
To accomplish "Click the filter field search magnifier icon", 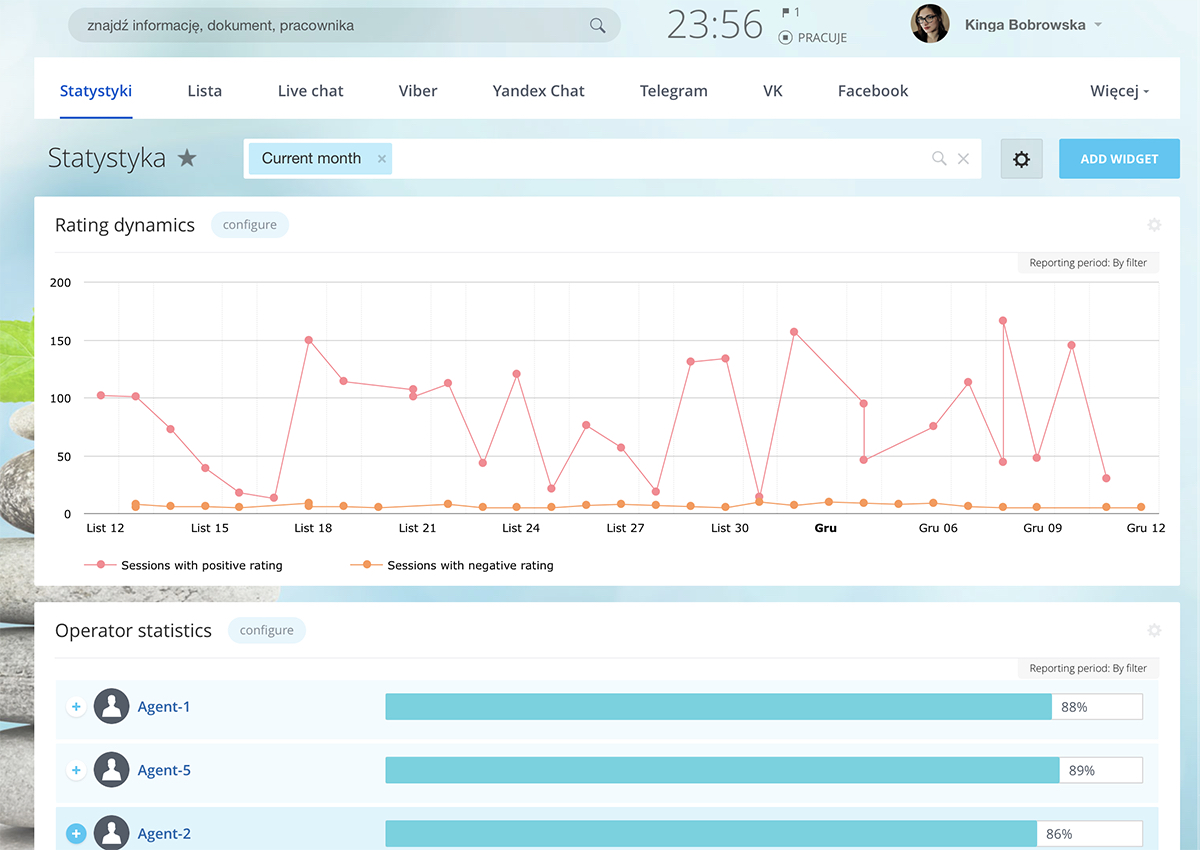I will tap(939, 158).
